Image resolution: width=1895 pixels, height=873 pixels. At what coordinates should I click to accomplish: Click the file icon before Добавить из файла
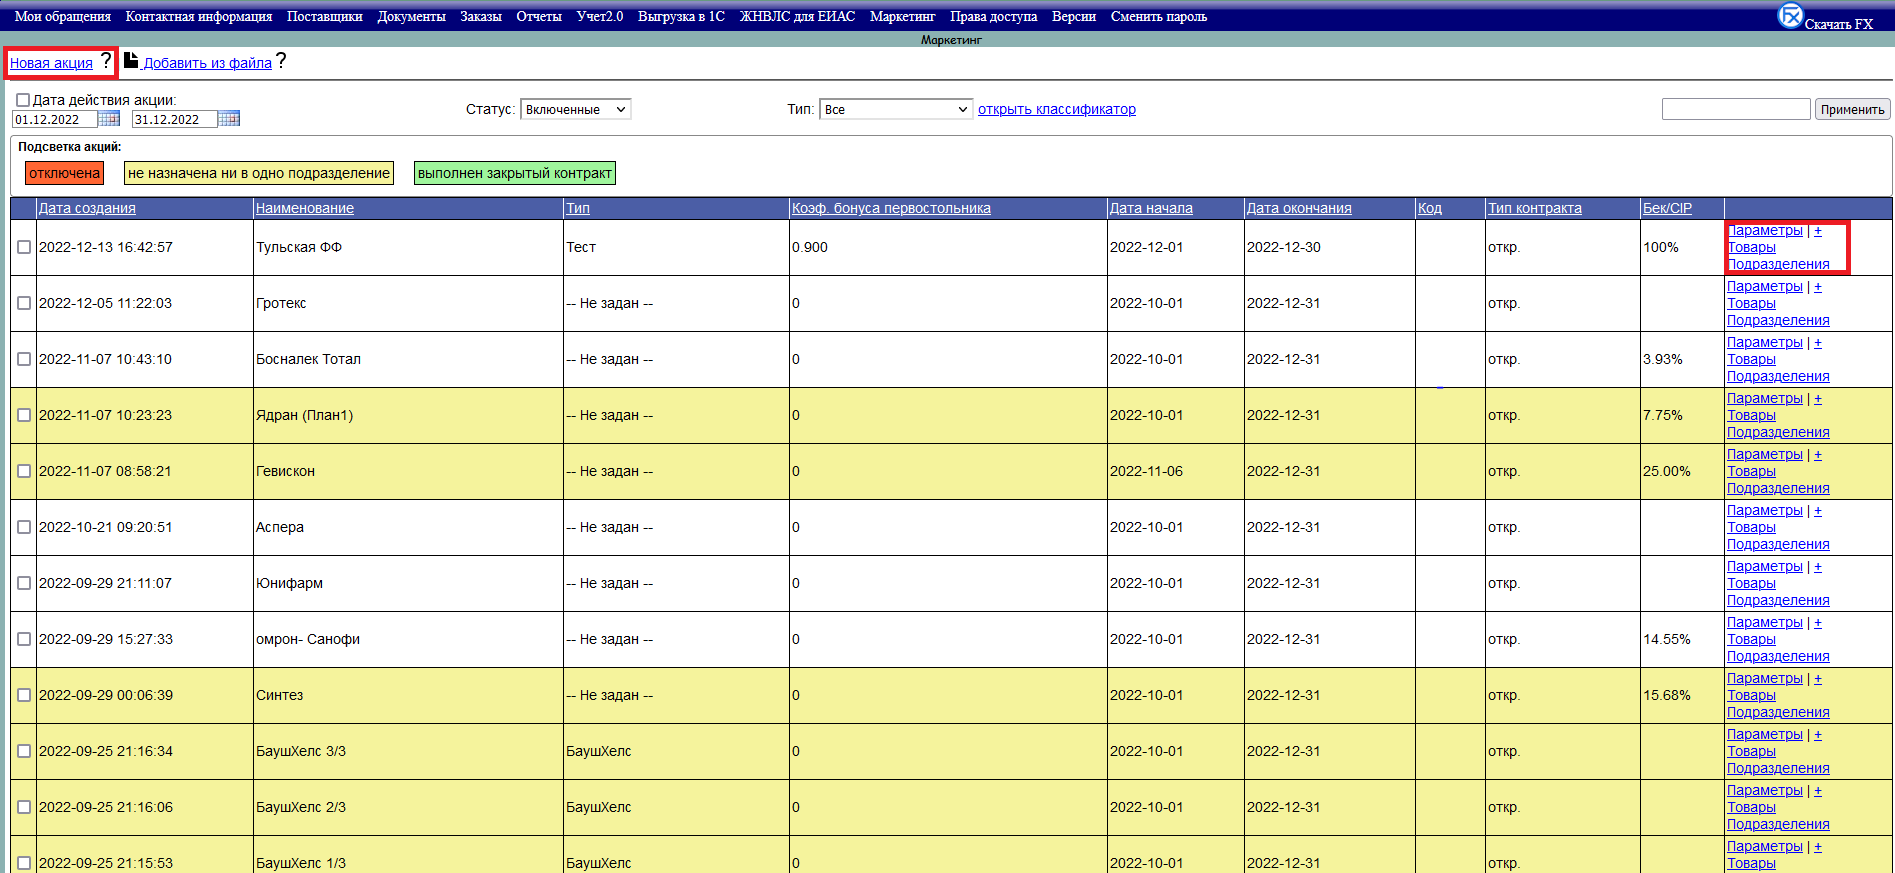pos(131,60)
